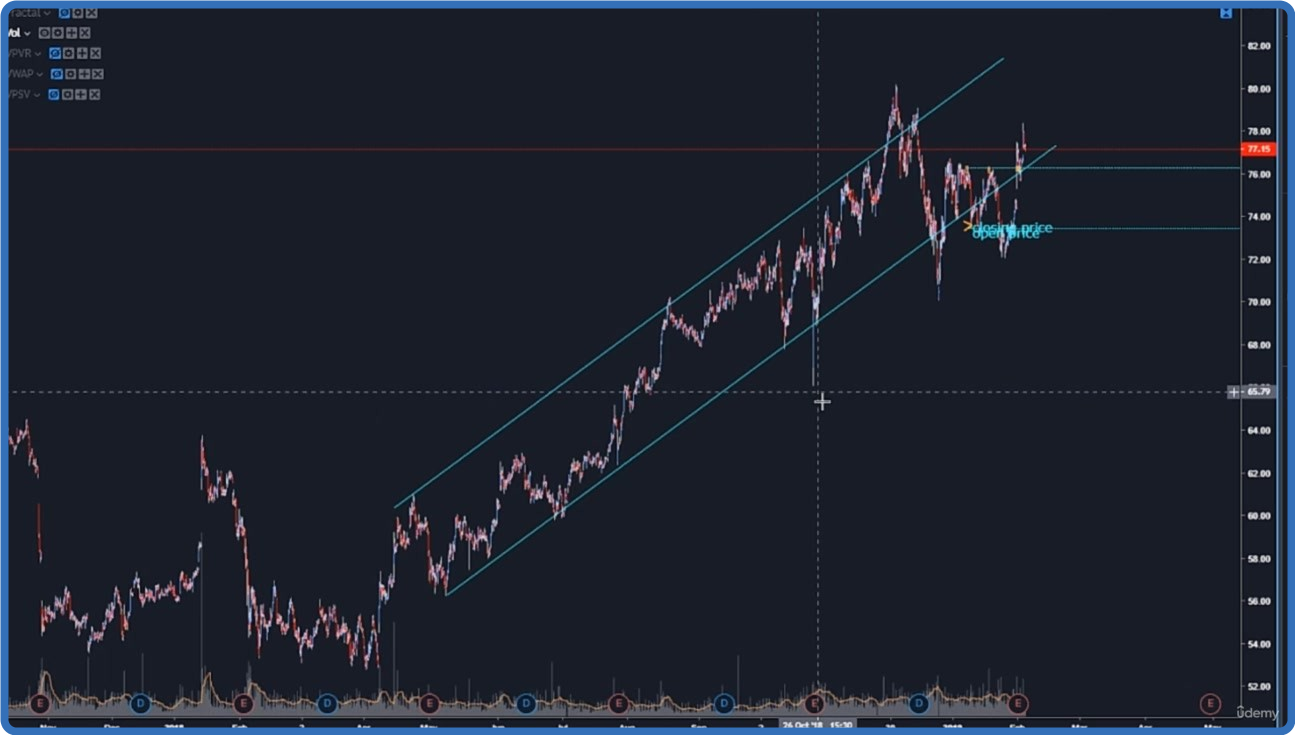Click the 52.00 price axis label
Image resolution: width=1295 pixels, height=735 pixels.
pos(1258,687)
